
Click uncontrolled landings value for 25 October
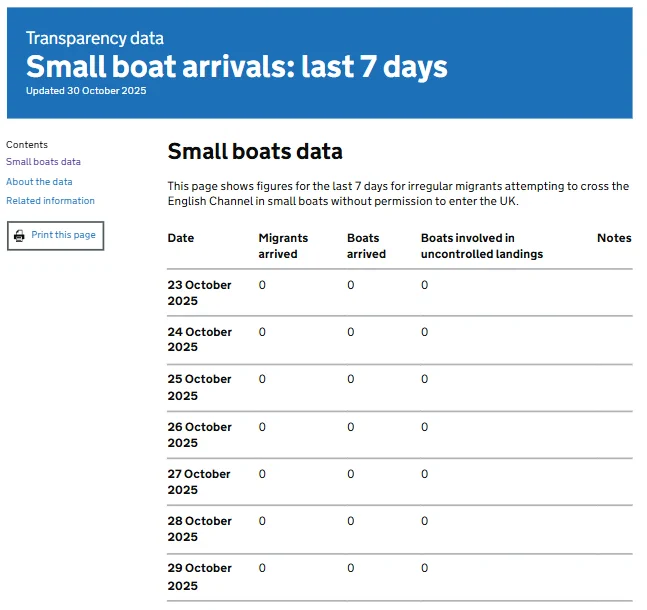point(425,379)
